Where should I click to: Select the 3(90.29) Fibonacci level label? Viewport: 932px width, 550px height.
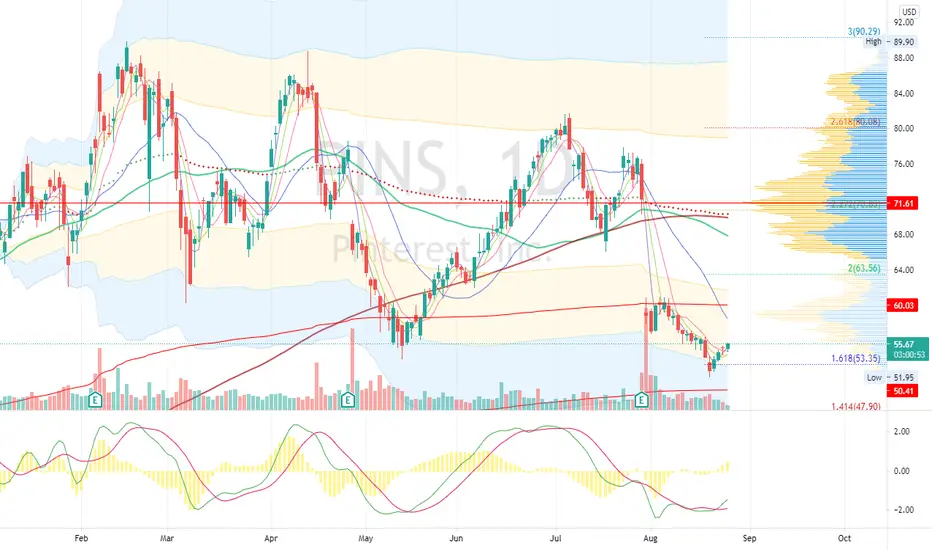point(864,32)
